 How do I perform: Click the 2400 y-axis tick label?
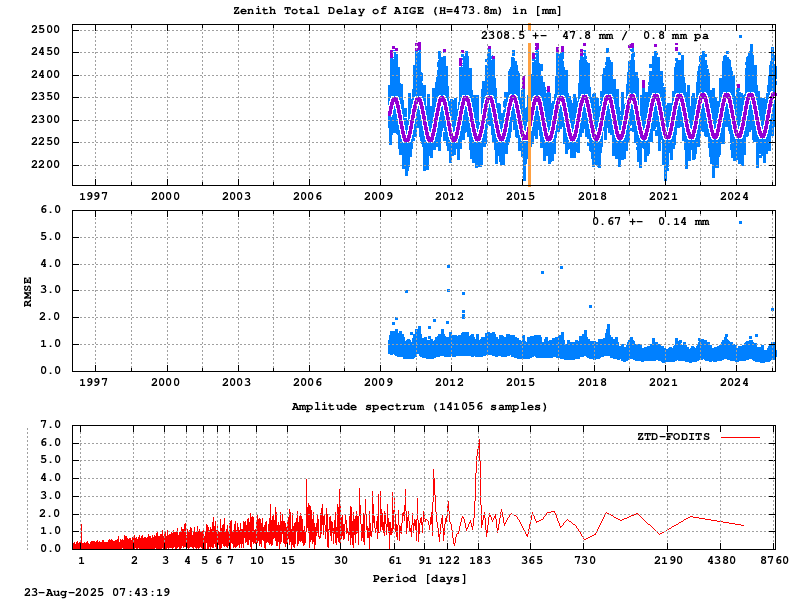(x=45, y=74)
